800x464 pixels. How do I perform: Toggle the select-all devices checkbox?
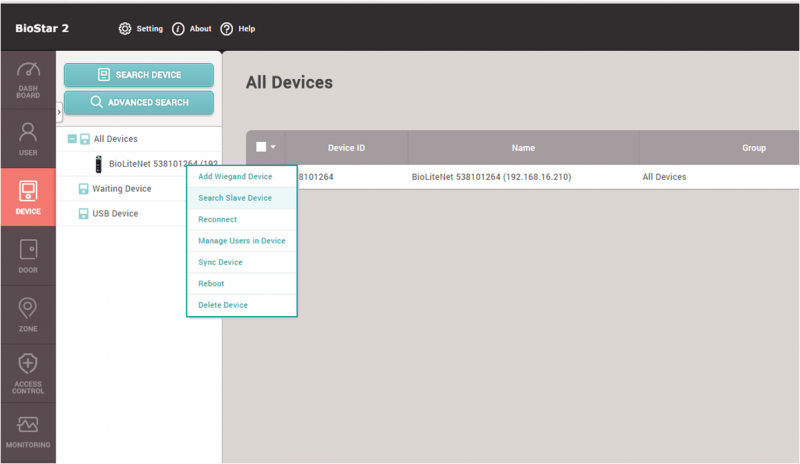click(x=261, y=147)
